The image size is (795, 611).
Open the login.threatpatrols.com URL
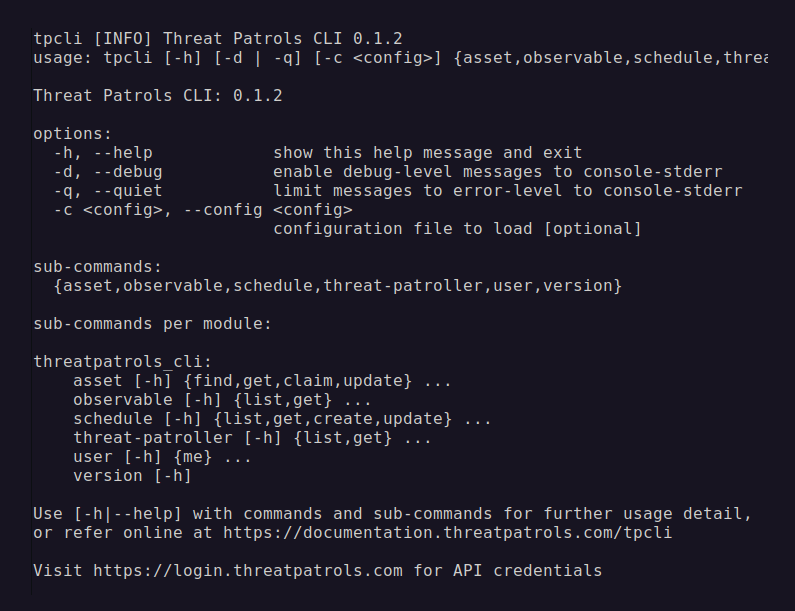tap(248, 571)
